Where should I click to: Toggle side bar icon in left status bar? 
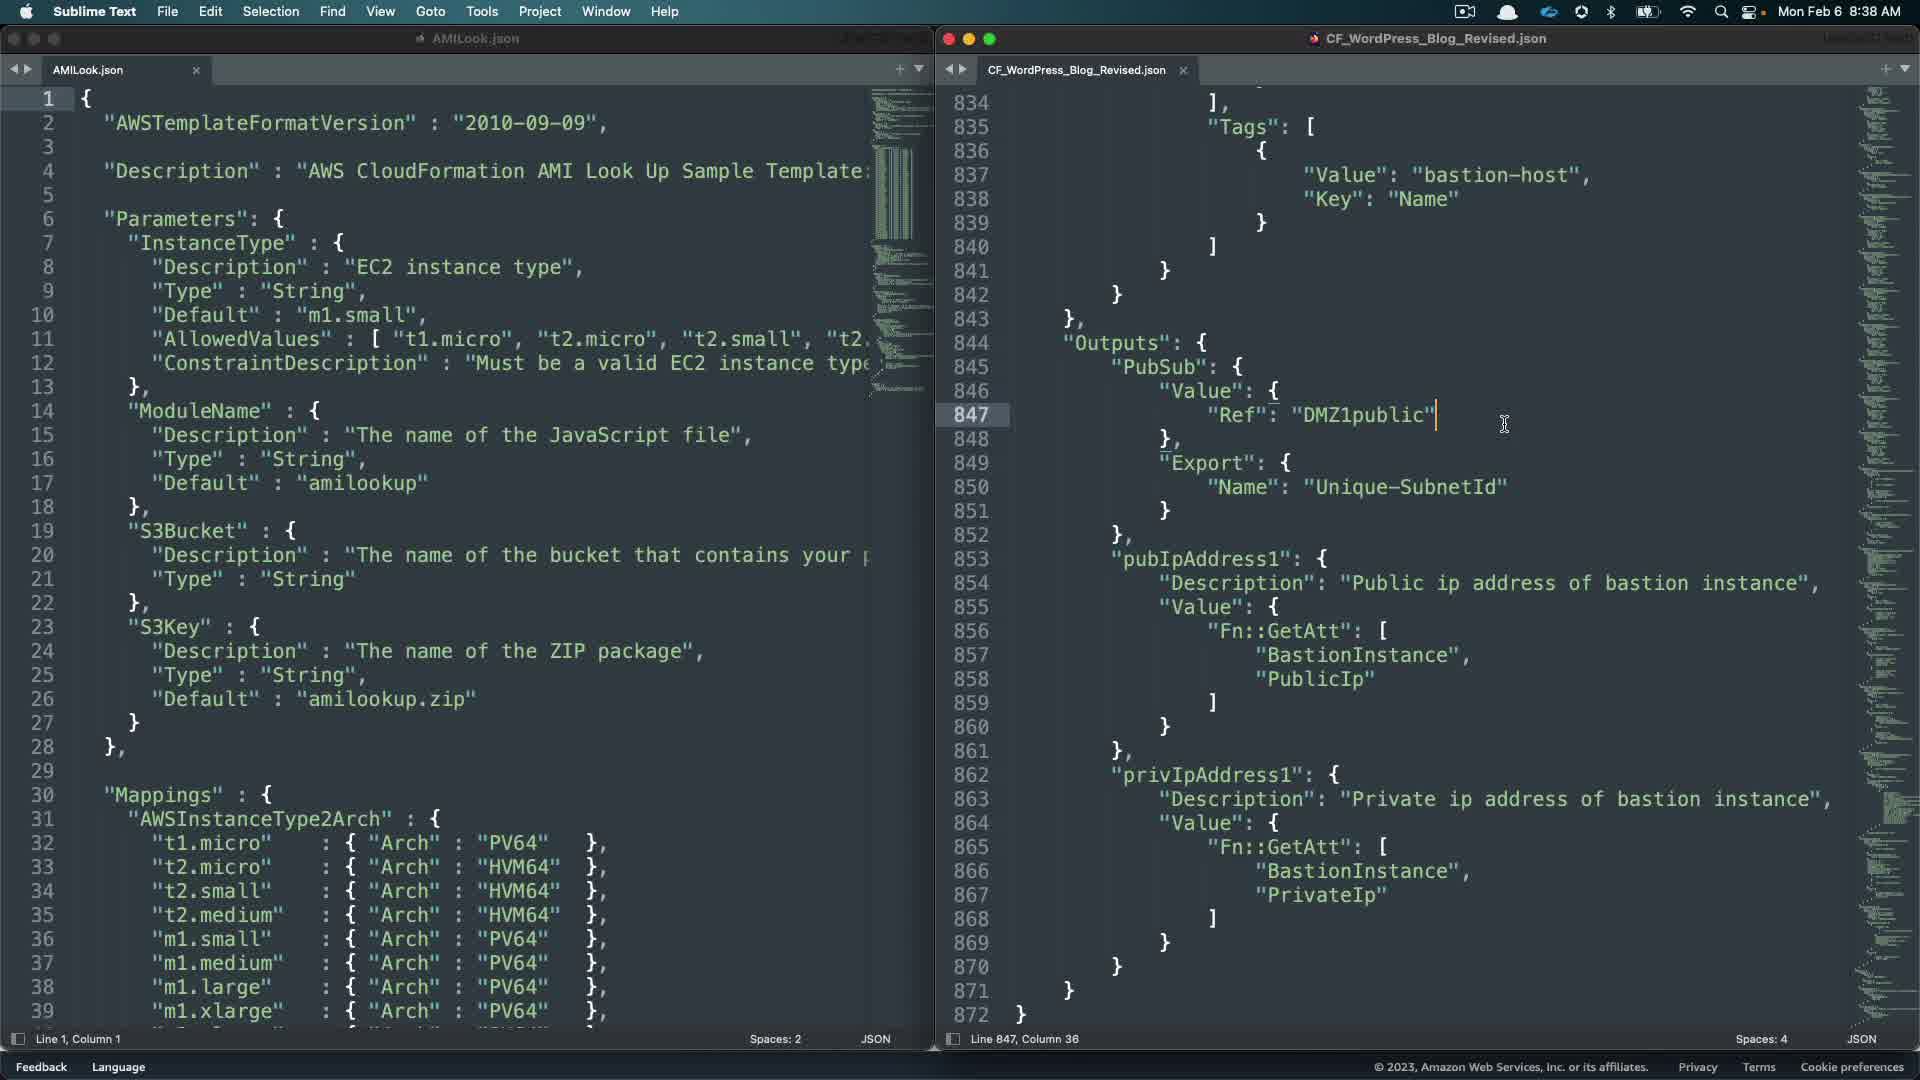click(17, 1039)
